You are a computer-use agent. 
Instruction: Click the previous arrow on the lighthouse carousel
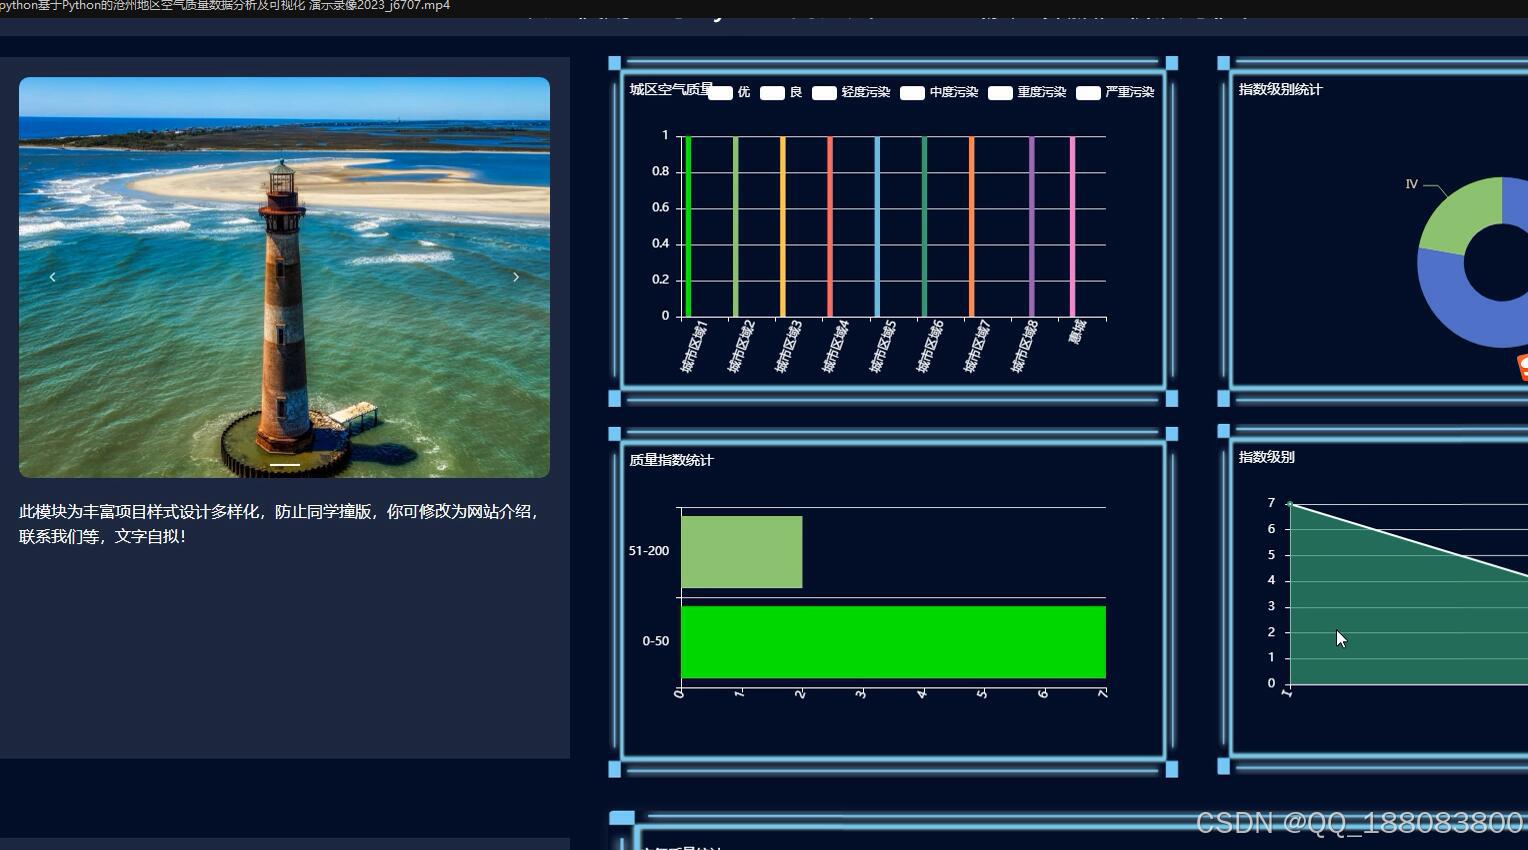[52, 277]
